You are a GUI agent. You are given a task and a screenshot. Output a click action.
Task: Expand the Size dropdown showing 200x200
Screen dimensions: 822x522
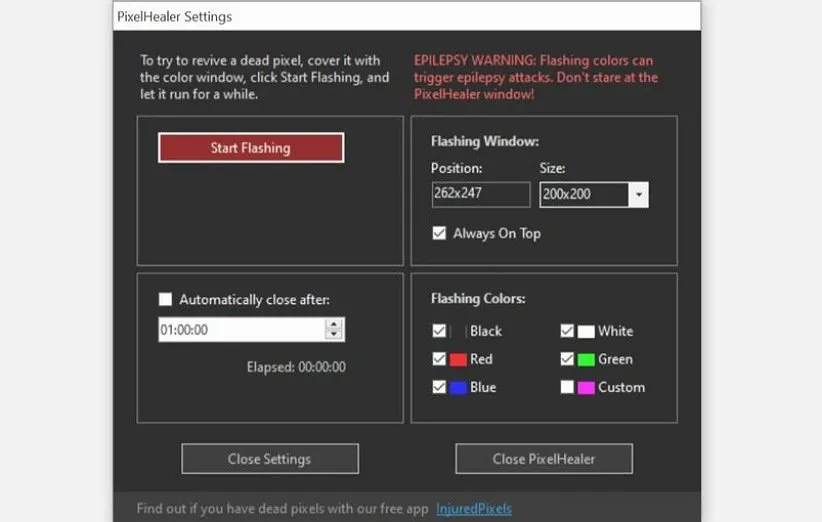point(639,194)
